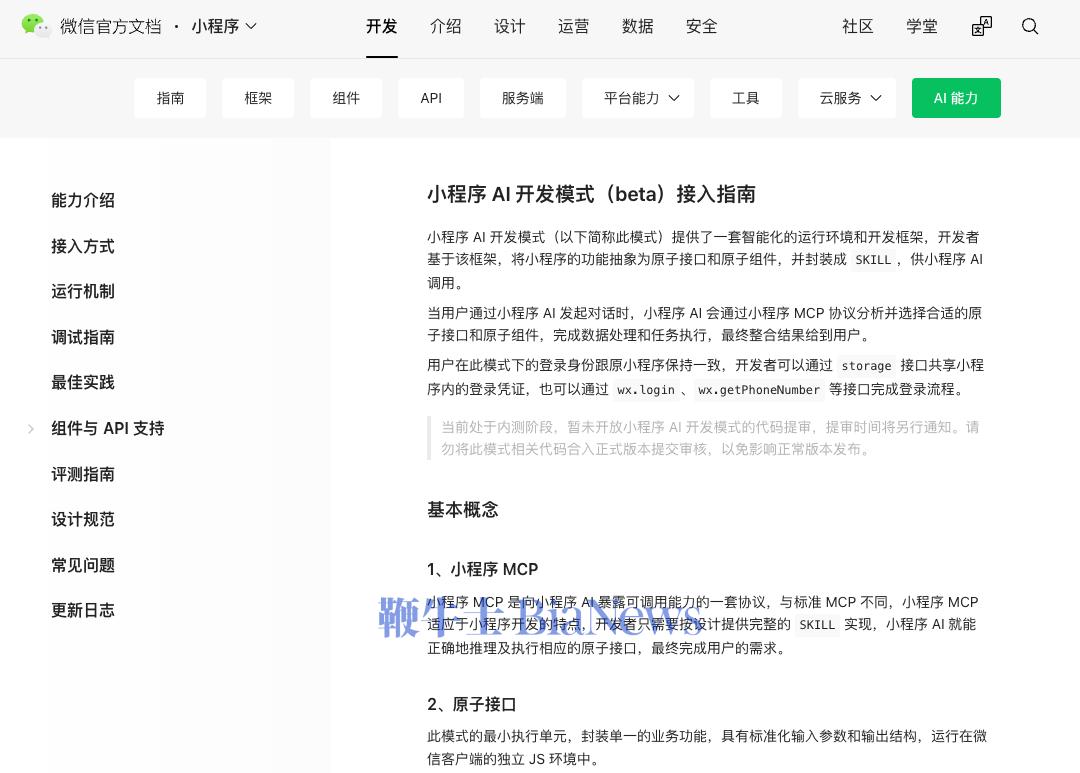Open 运行机制 in the sidebar

coord(83,291)
